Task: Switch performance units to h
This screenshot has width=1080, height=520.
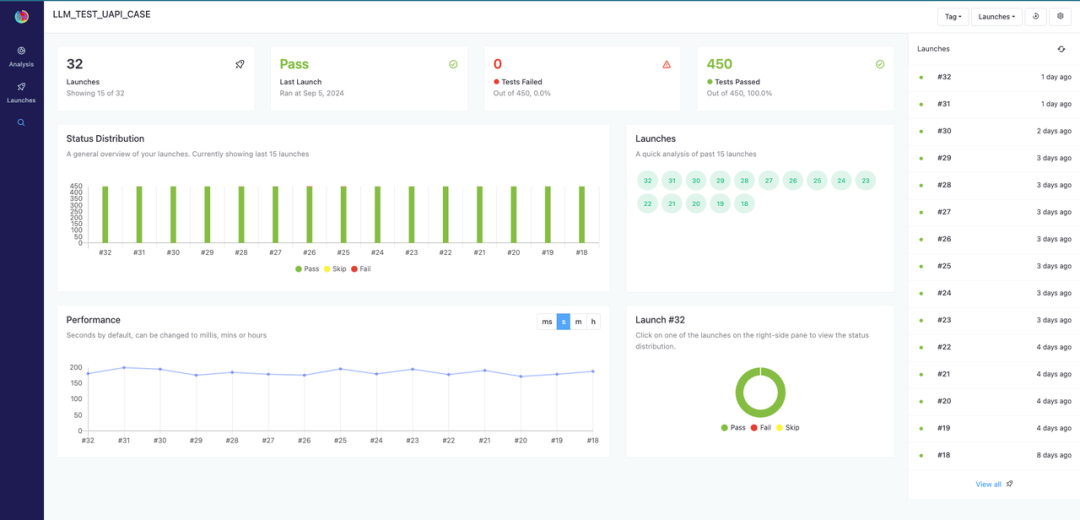Action: [593, 322]
